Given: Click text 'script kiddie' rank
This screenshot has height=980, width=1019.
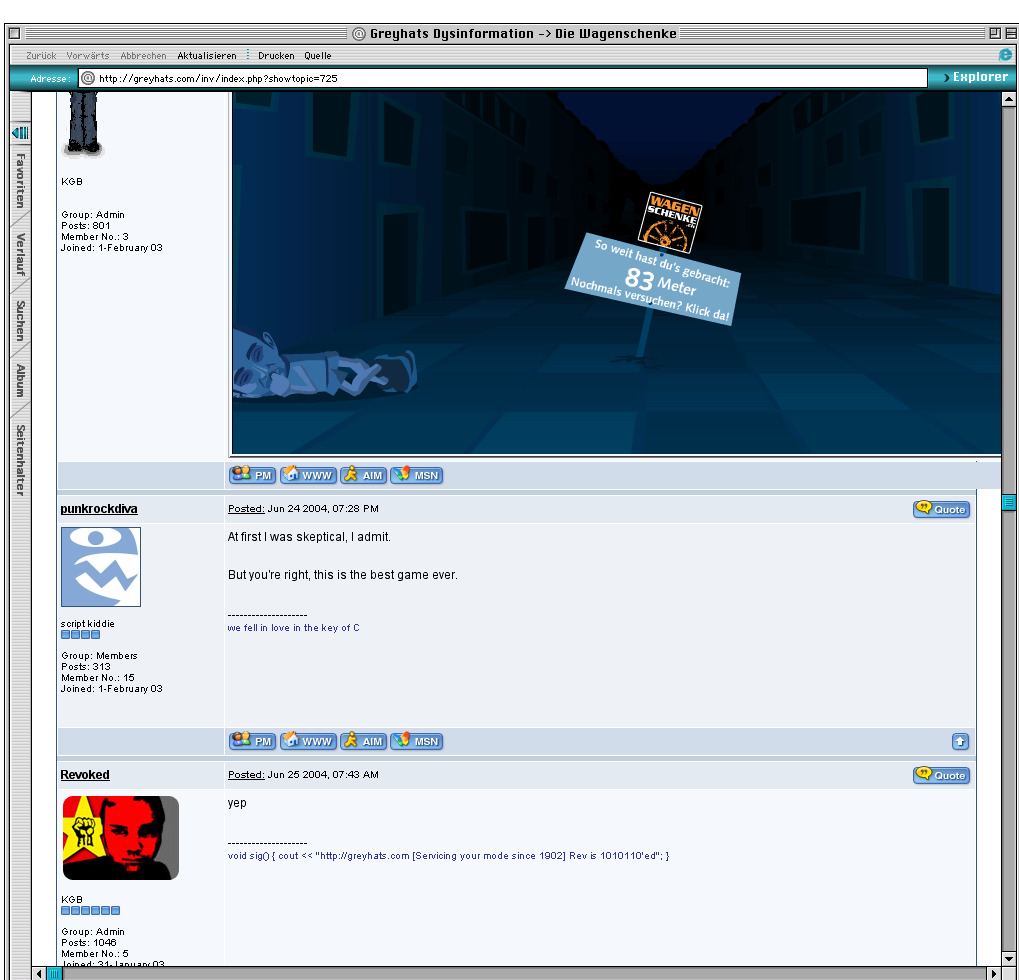Looking at the screenshot, I should pos(87,624).
